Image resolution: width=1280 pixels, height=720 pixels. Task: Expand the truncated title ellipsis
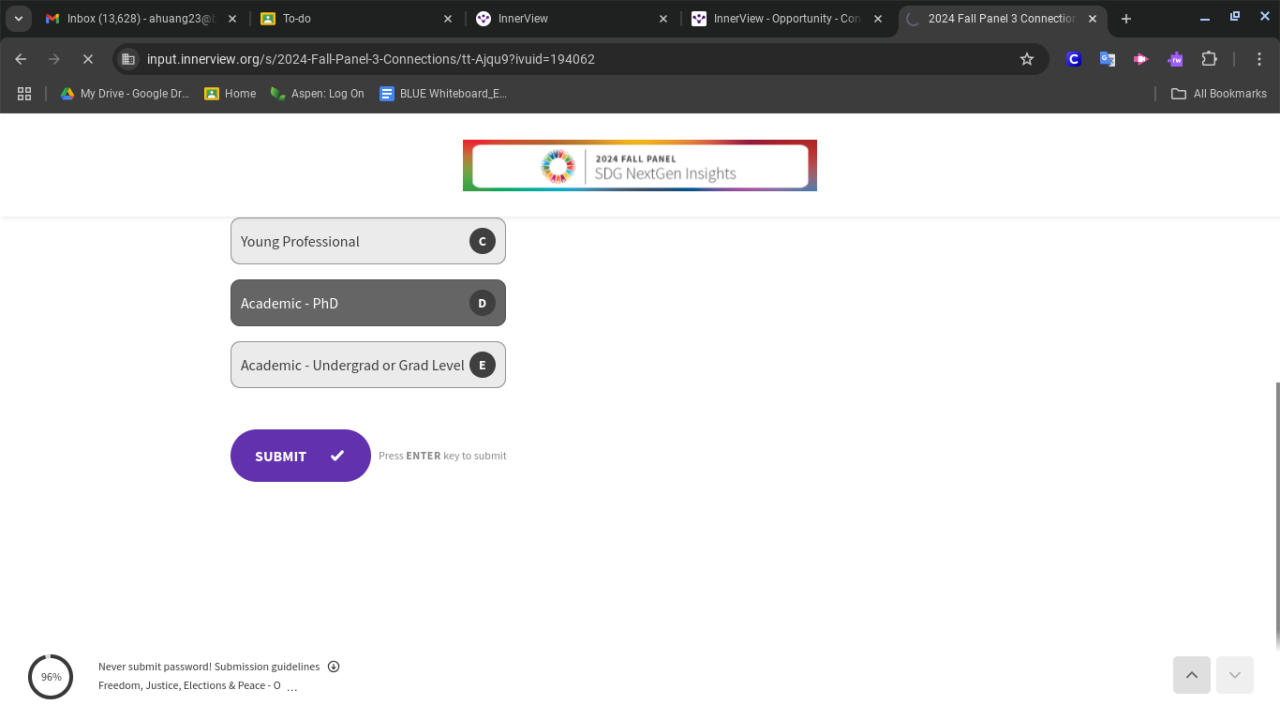(x=292, y=687)
